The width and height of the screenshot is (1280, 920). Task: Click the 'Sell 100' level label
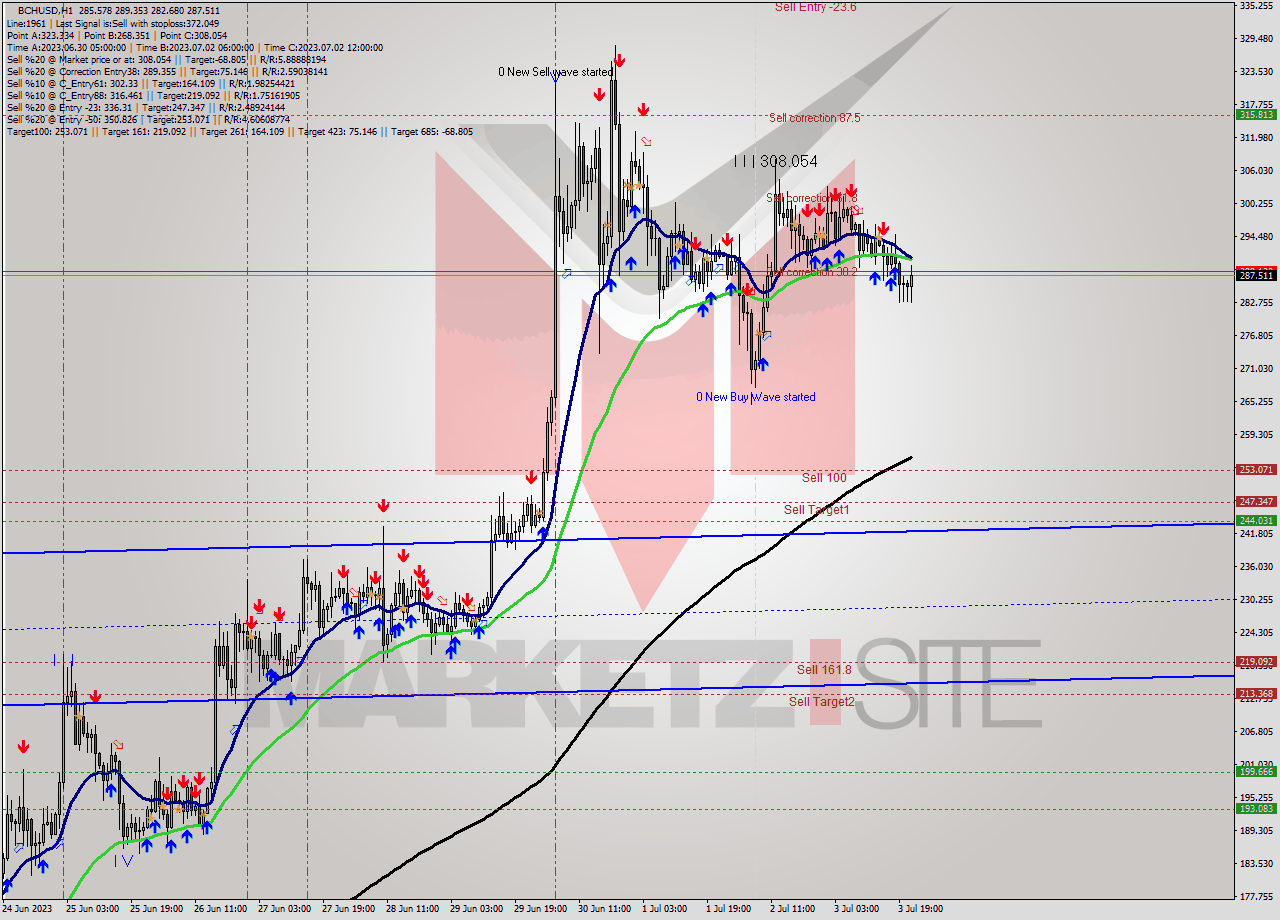[x=824, y=478]
